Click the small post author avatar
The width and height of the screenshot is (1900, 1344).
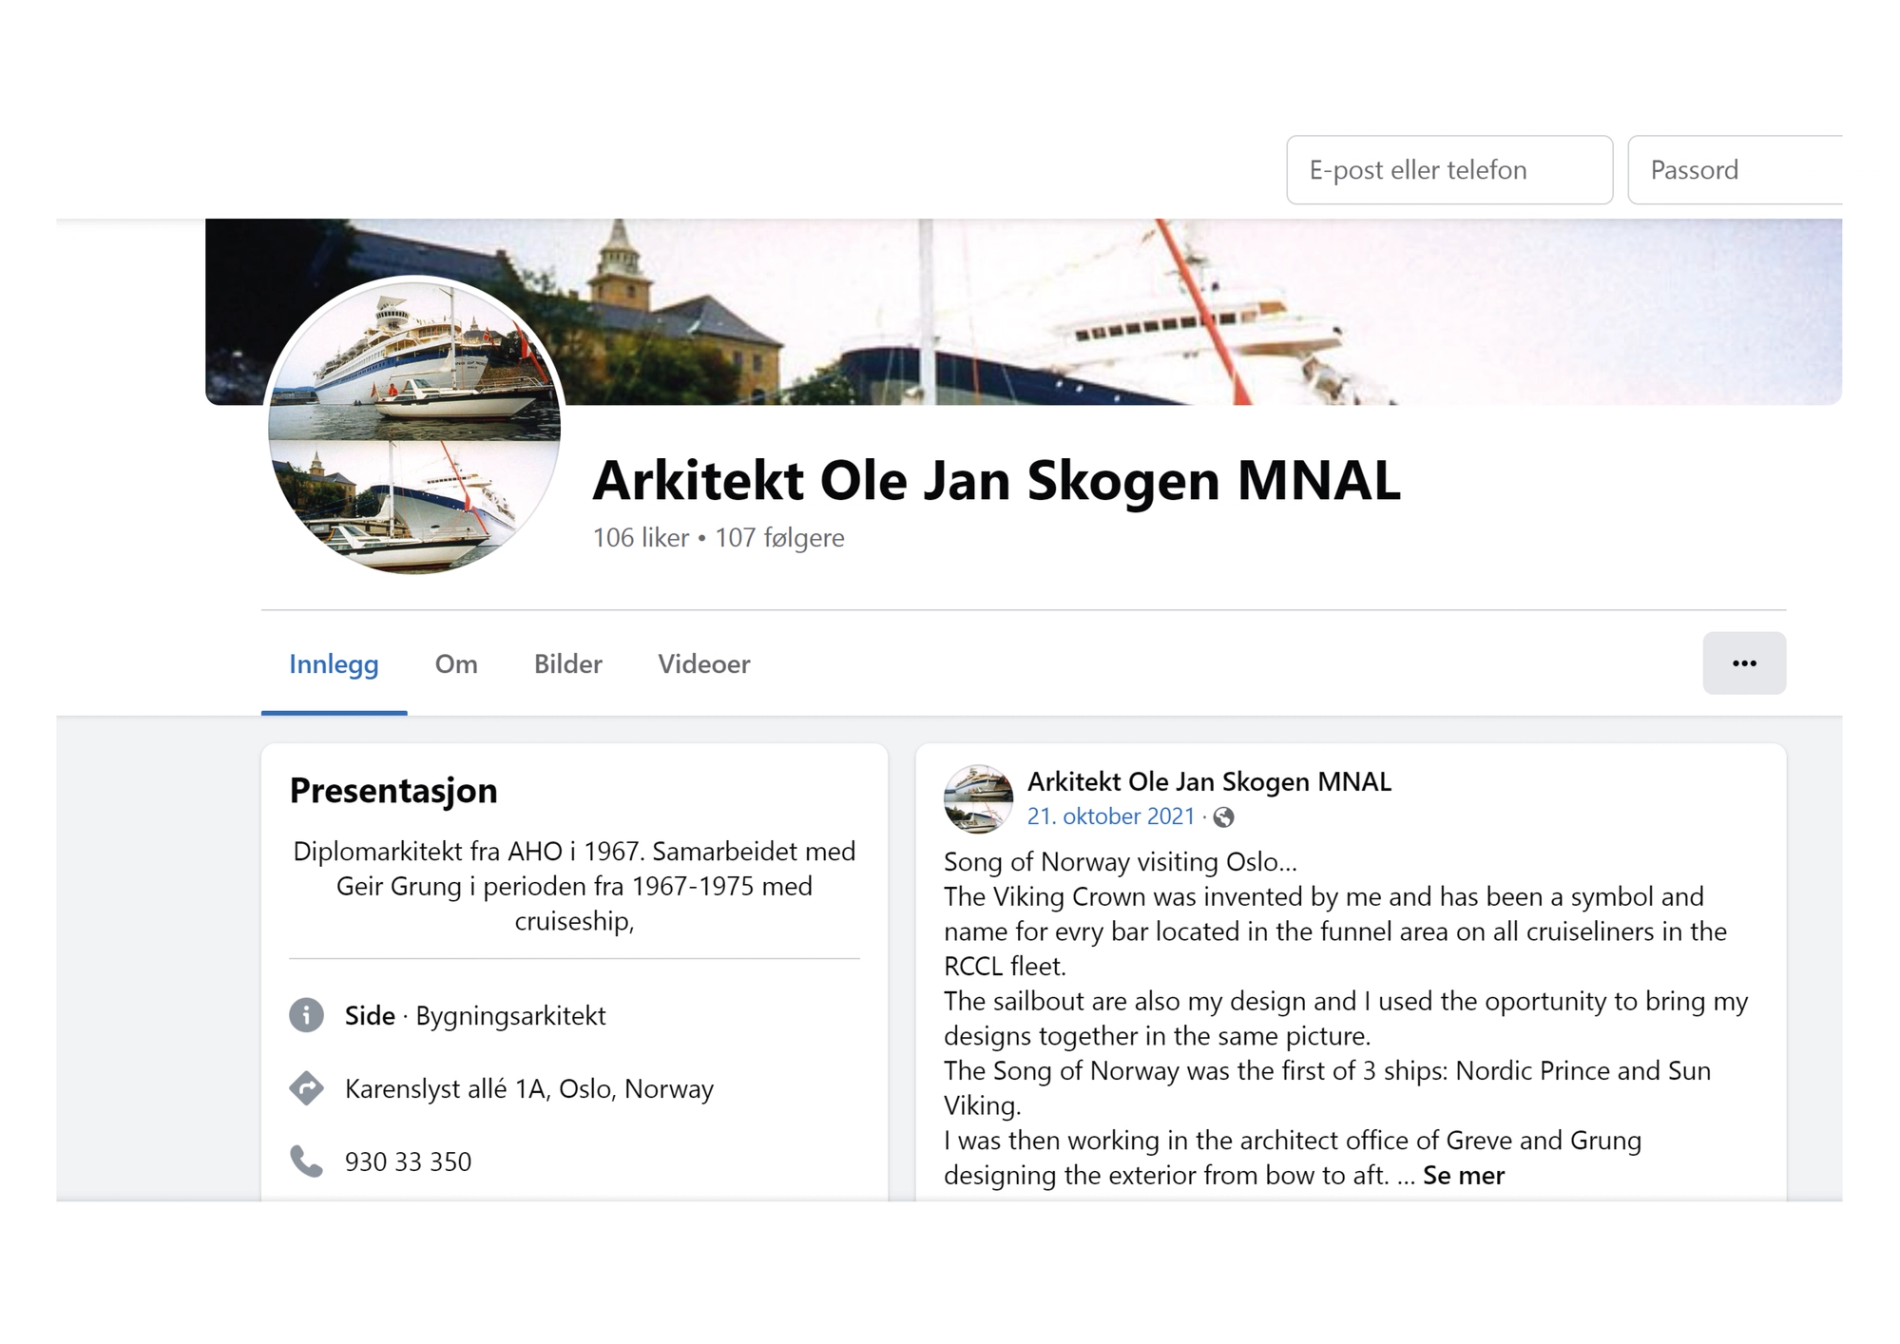tap(978, 799)
